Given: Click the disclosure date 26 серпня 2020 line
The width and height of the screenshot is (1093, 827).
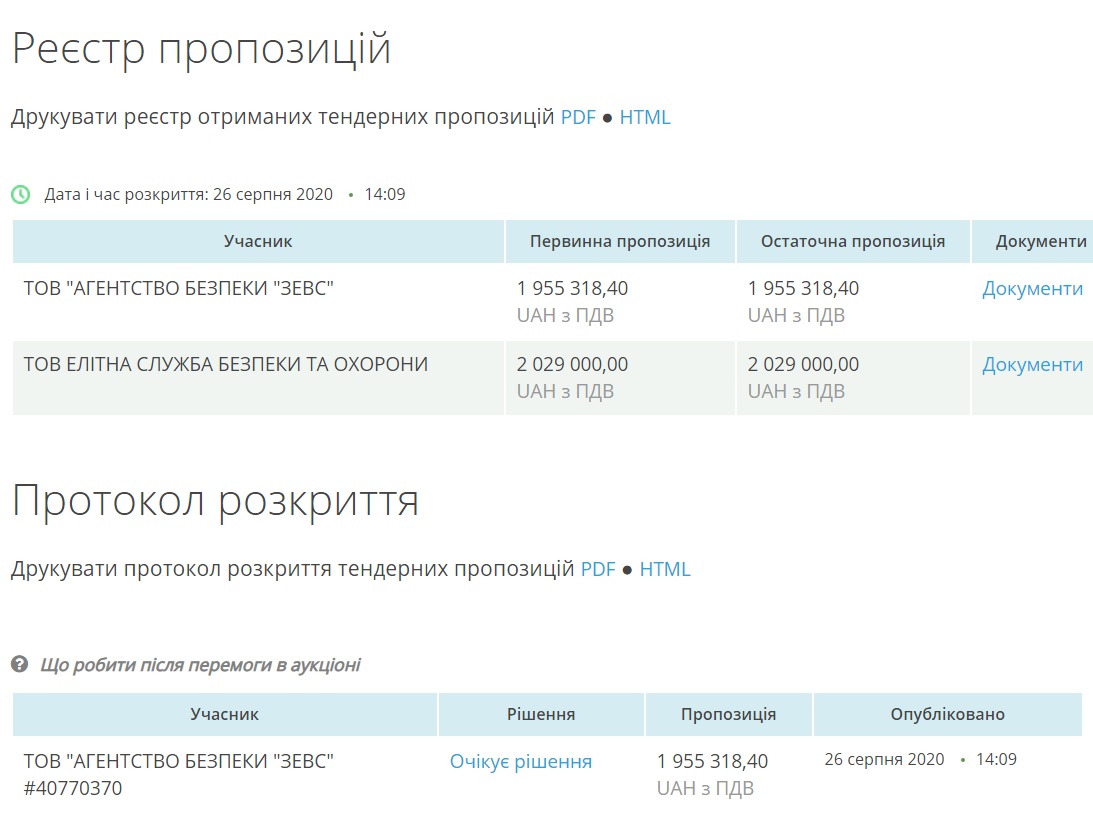Looking at the screenshot, I should click(x=224, y=195).
